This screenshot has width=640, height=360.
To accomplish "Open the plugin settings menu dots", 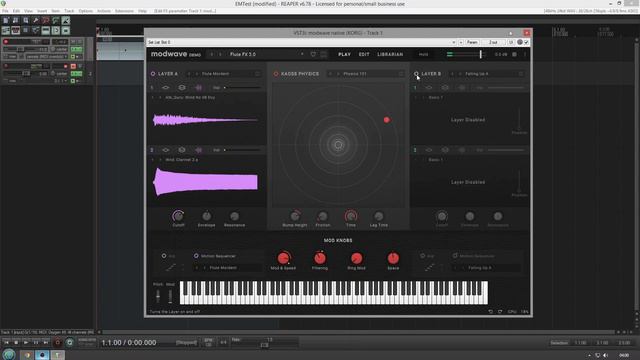I will click(525, 54).
